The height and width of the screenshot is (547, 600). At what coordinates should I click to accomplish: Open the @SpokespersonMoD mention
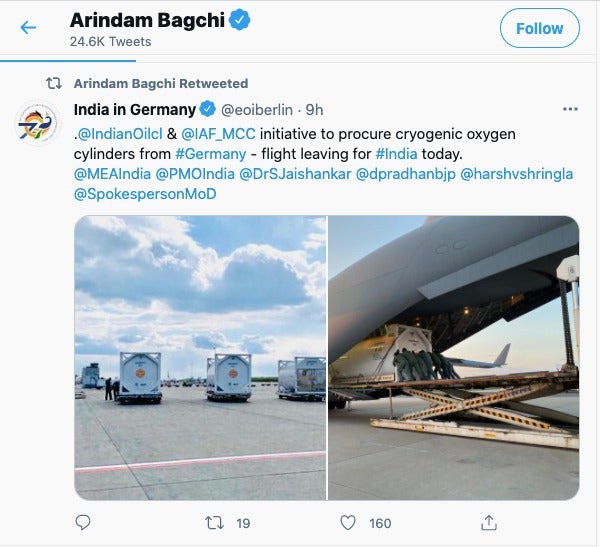pyautogui.click(x=145, y=194)
